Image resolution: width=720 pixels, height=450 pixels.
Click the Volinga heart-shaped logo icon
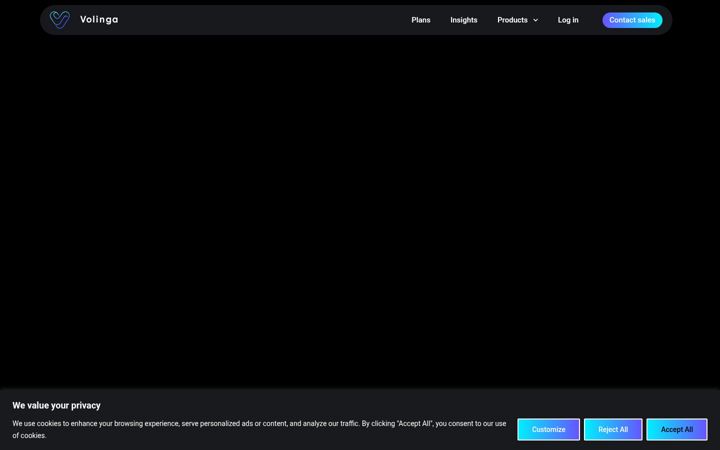(x=60, y=20)
